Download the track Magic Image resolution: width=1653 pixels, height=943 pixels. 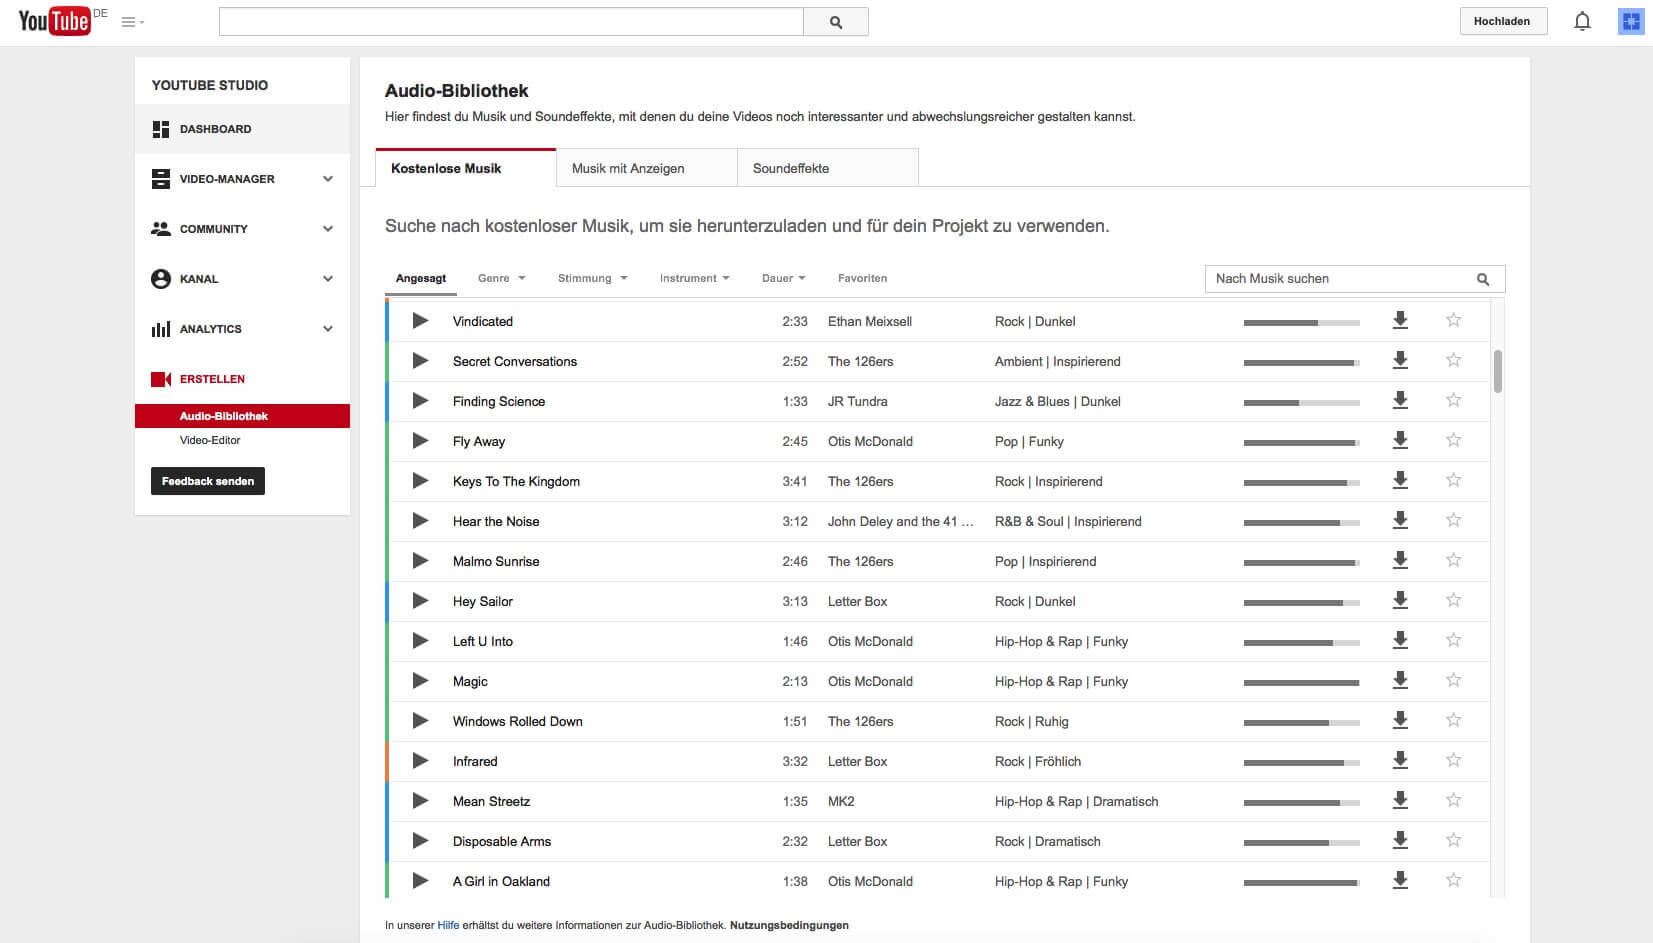[1400, 680]
